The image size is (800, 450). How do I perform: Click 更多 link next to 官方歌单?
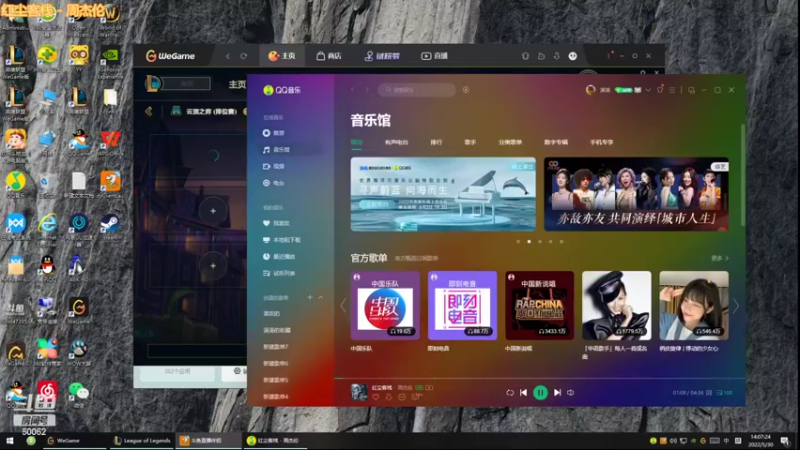click(x=720, y=258)
